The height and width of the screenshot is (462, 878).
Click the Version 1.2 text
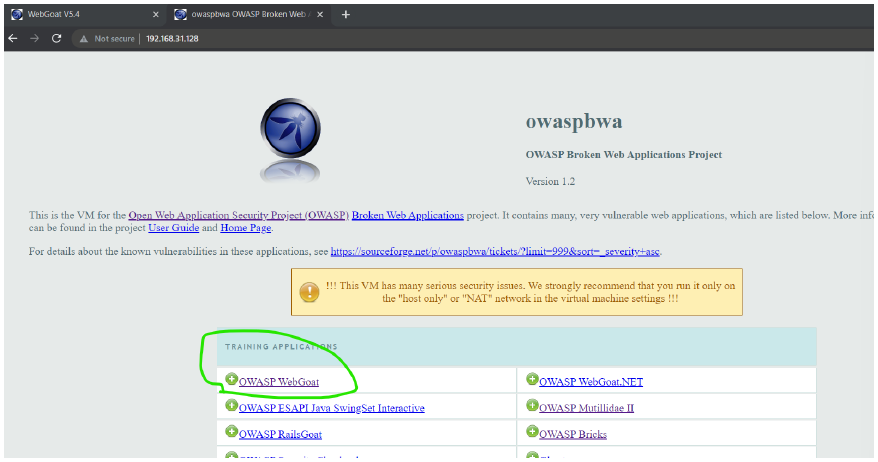[x=550, y=181]
